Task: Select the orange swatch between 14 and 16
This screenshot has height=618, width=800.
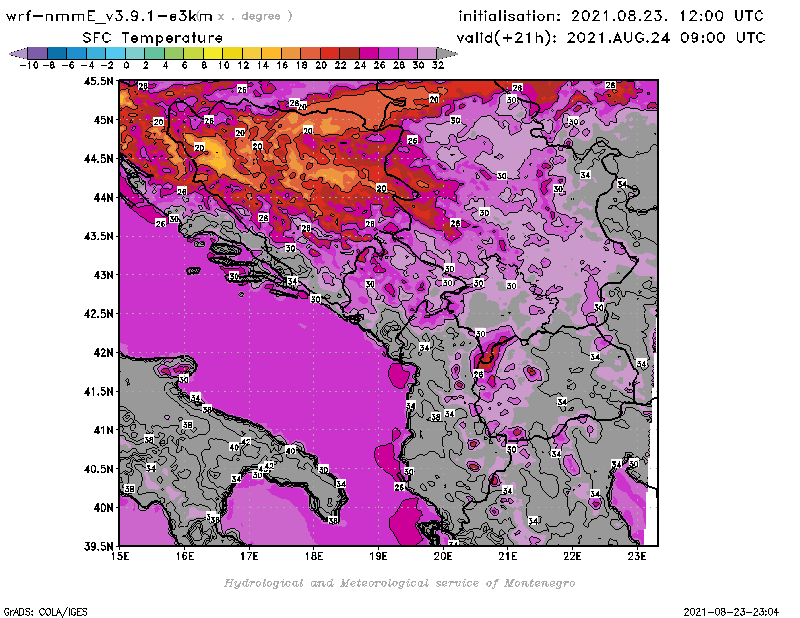Action: [x=271, y=53]
